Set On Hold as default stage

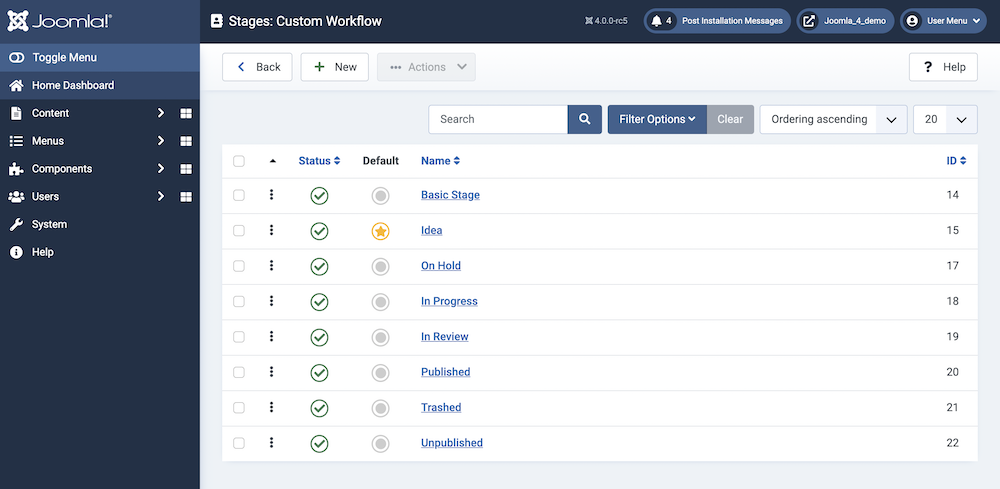pyautogui.click(x=380, y=266)
